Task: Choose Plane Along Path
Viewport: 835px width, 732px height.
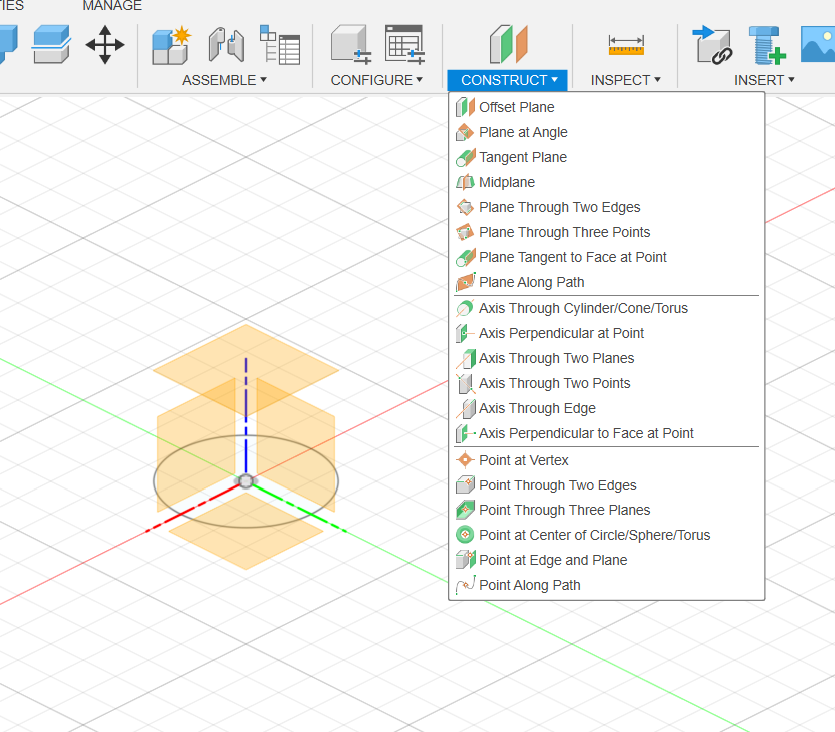Action: (607, 282)
